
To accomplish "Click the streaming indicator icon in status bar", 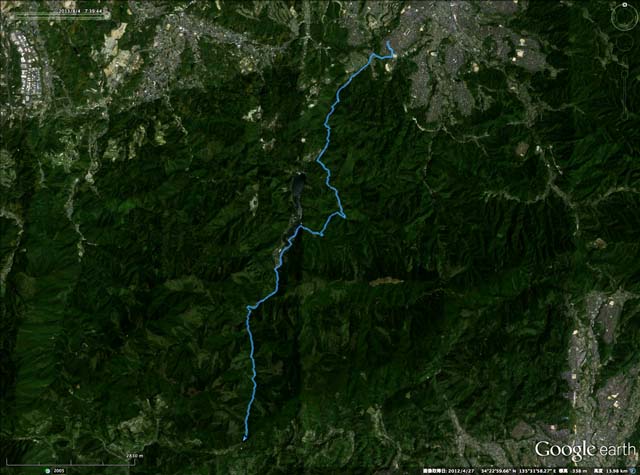I will tap(633, 471).
